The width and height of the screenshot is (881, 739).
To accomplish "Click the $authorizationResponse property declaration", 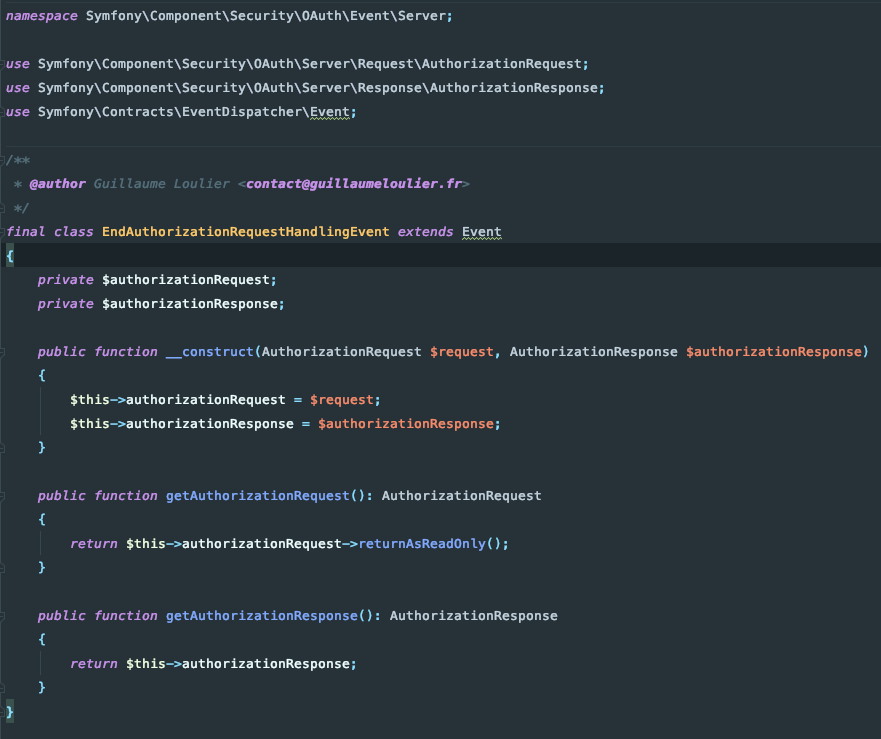I will 190,303.
